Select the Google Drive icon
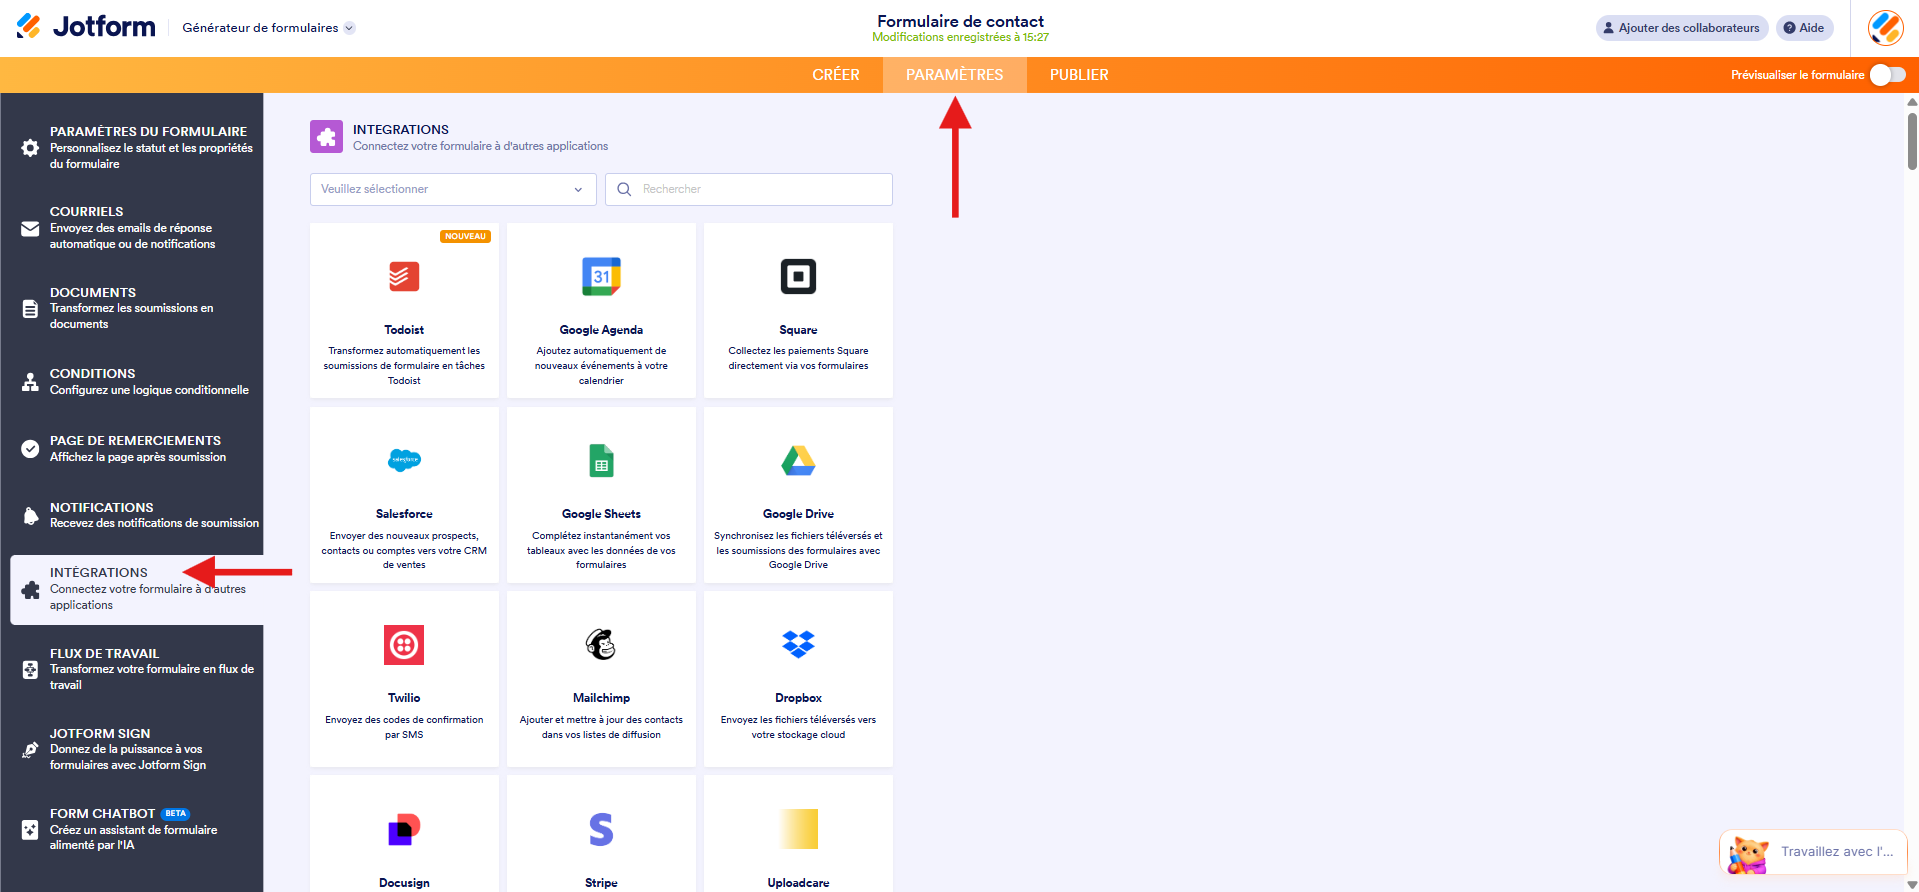 coord(798,461)
